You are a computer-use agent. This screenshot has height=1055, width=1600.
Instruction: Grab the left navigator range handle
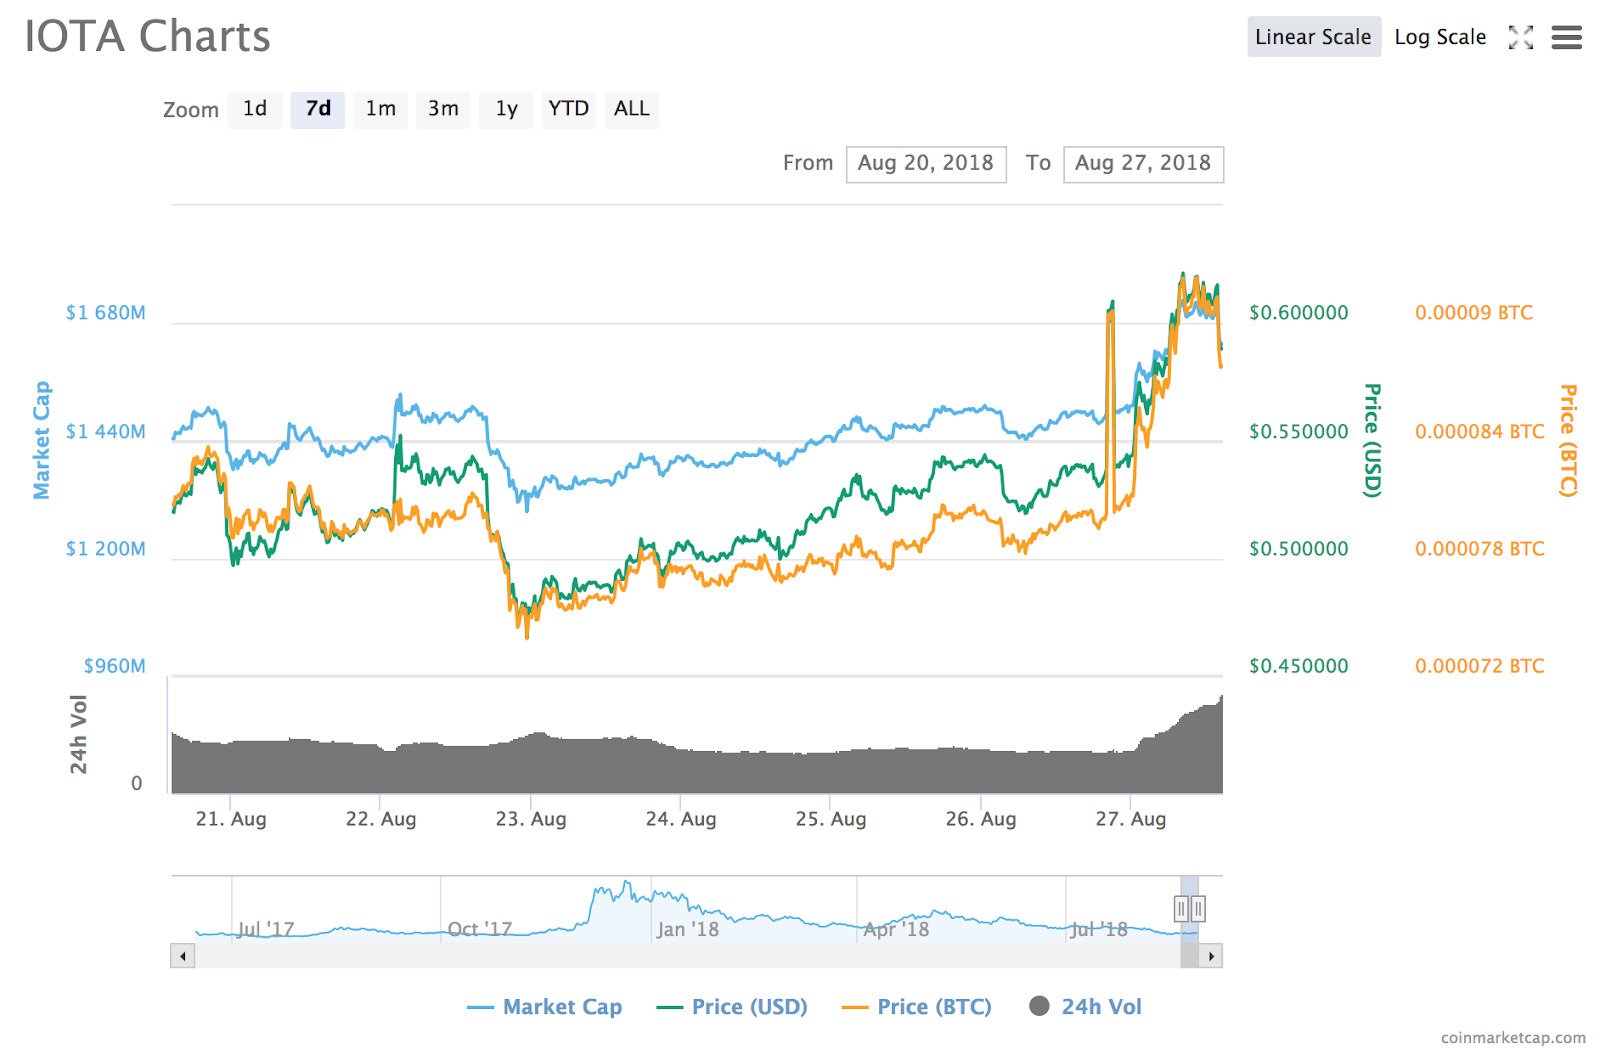pyautogui.click(x=1181, y=908)
